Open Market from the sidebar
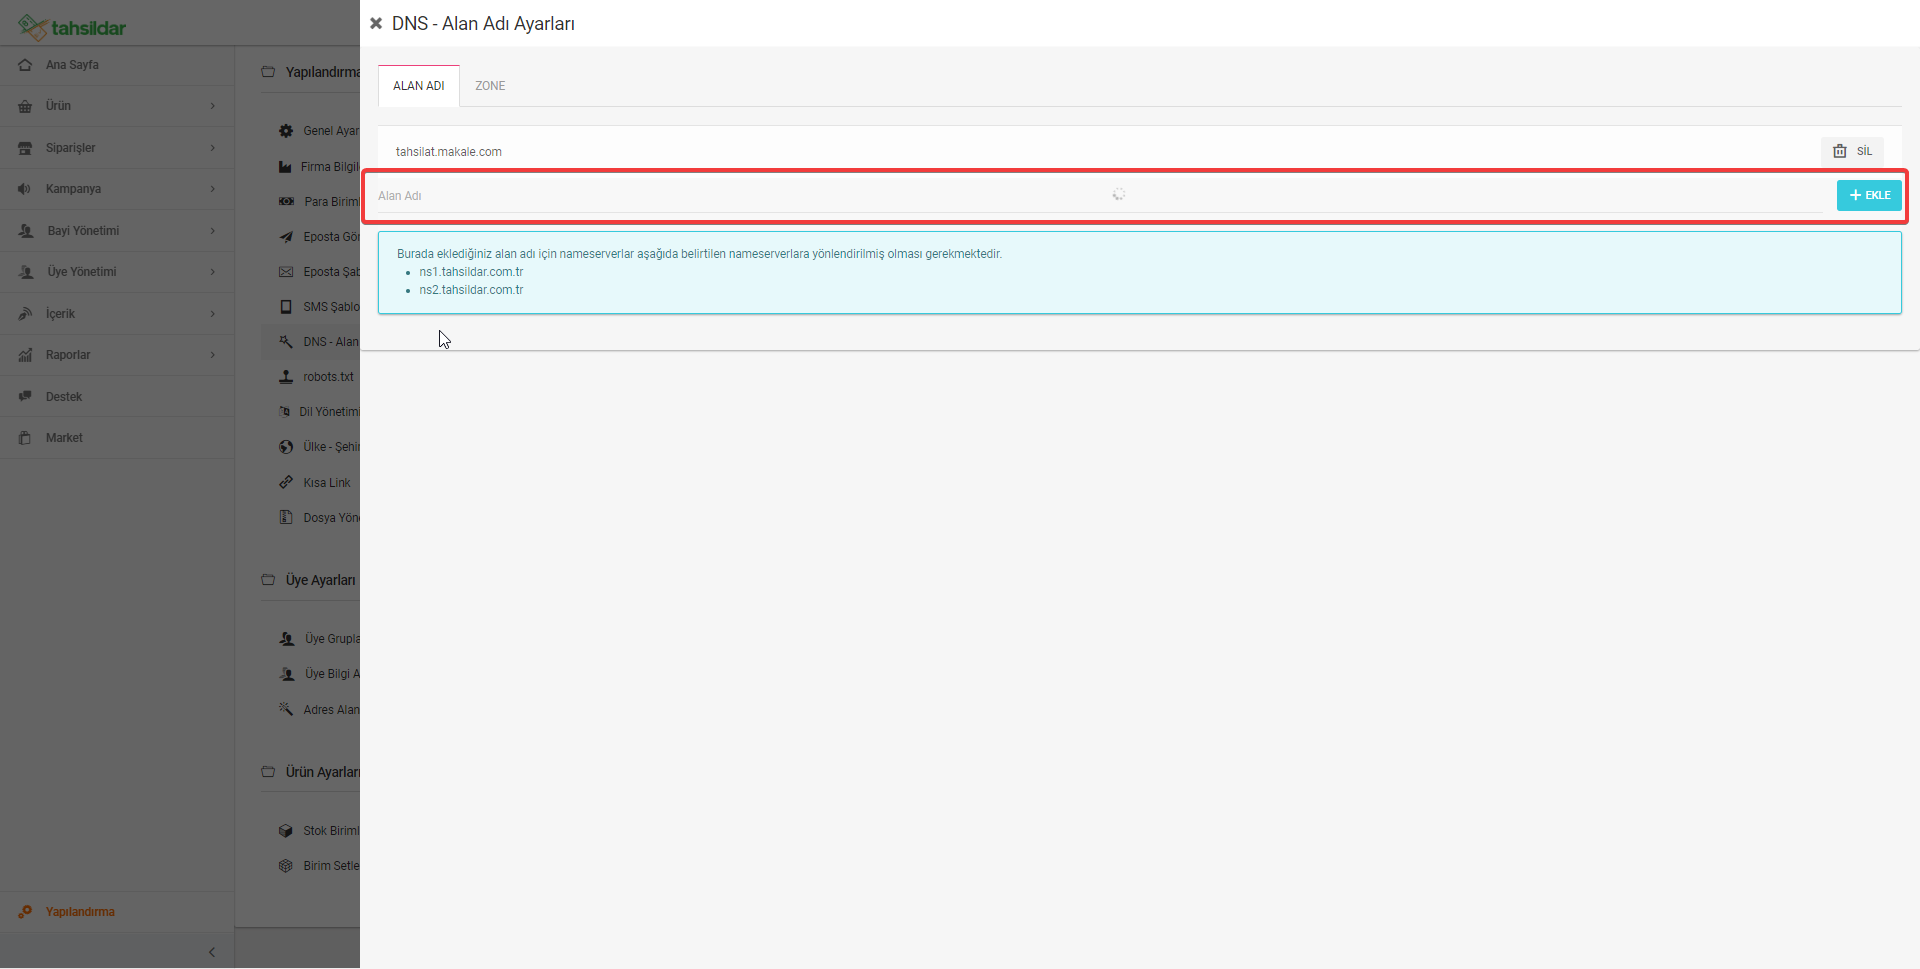1920x969 pixels. pyautogui.click(x=117, y=438)
